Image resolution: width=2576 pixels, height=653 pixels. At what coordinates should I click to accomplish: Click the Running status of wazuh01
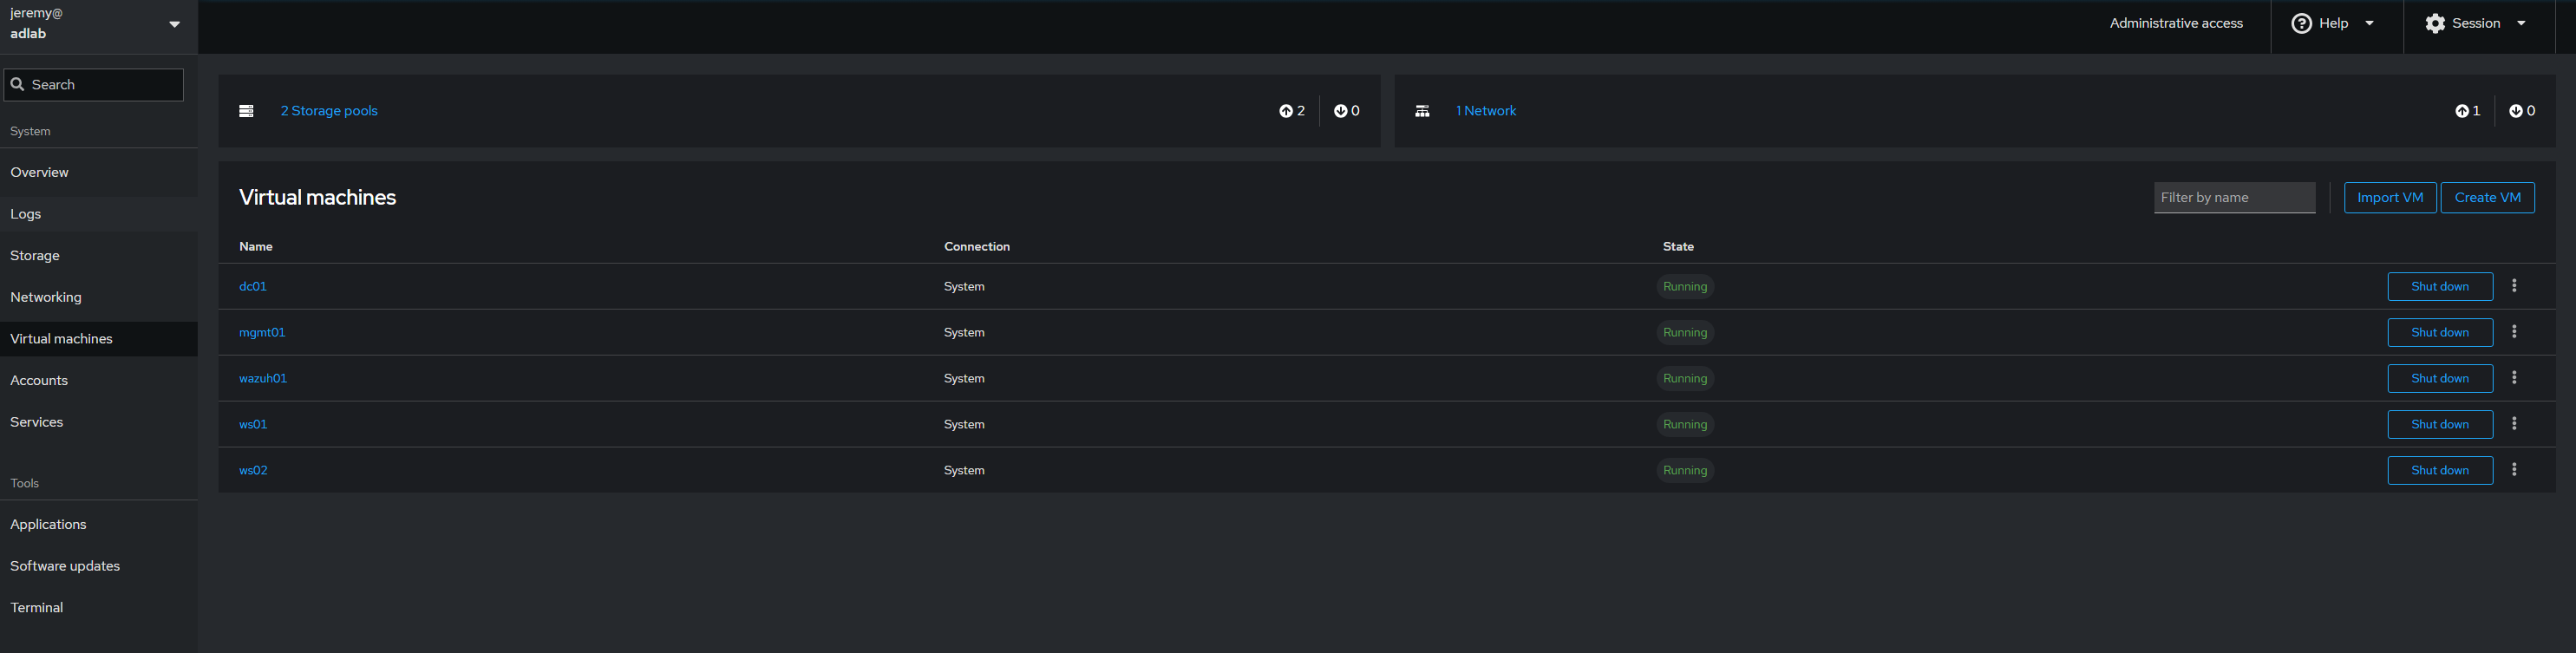tap(1685, 378)
